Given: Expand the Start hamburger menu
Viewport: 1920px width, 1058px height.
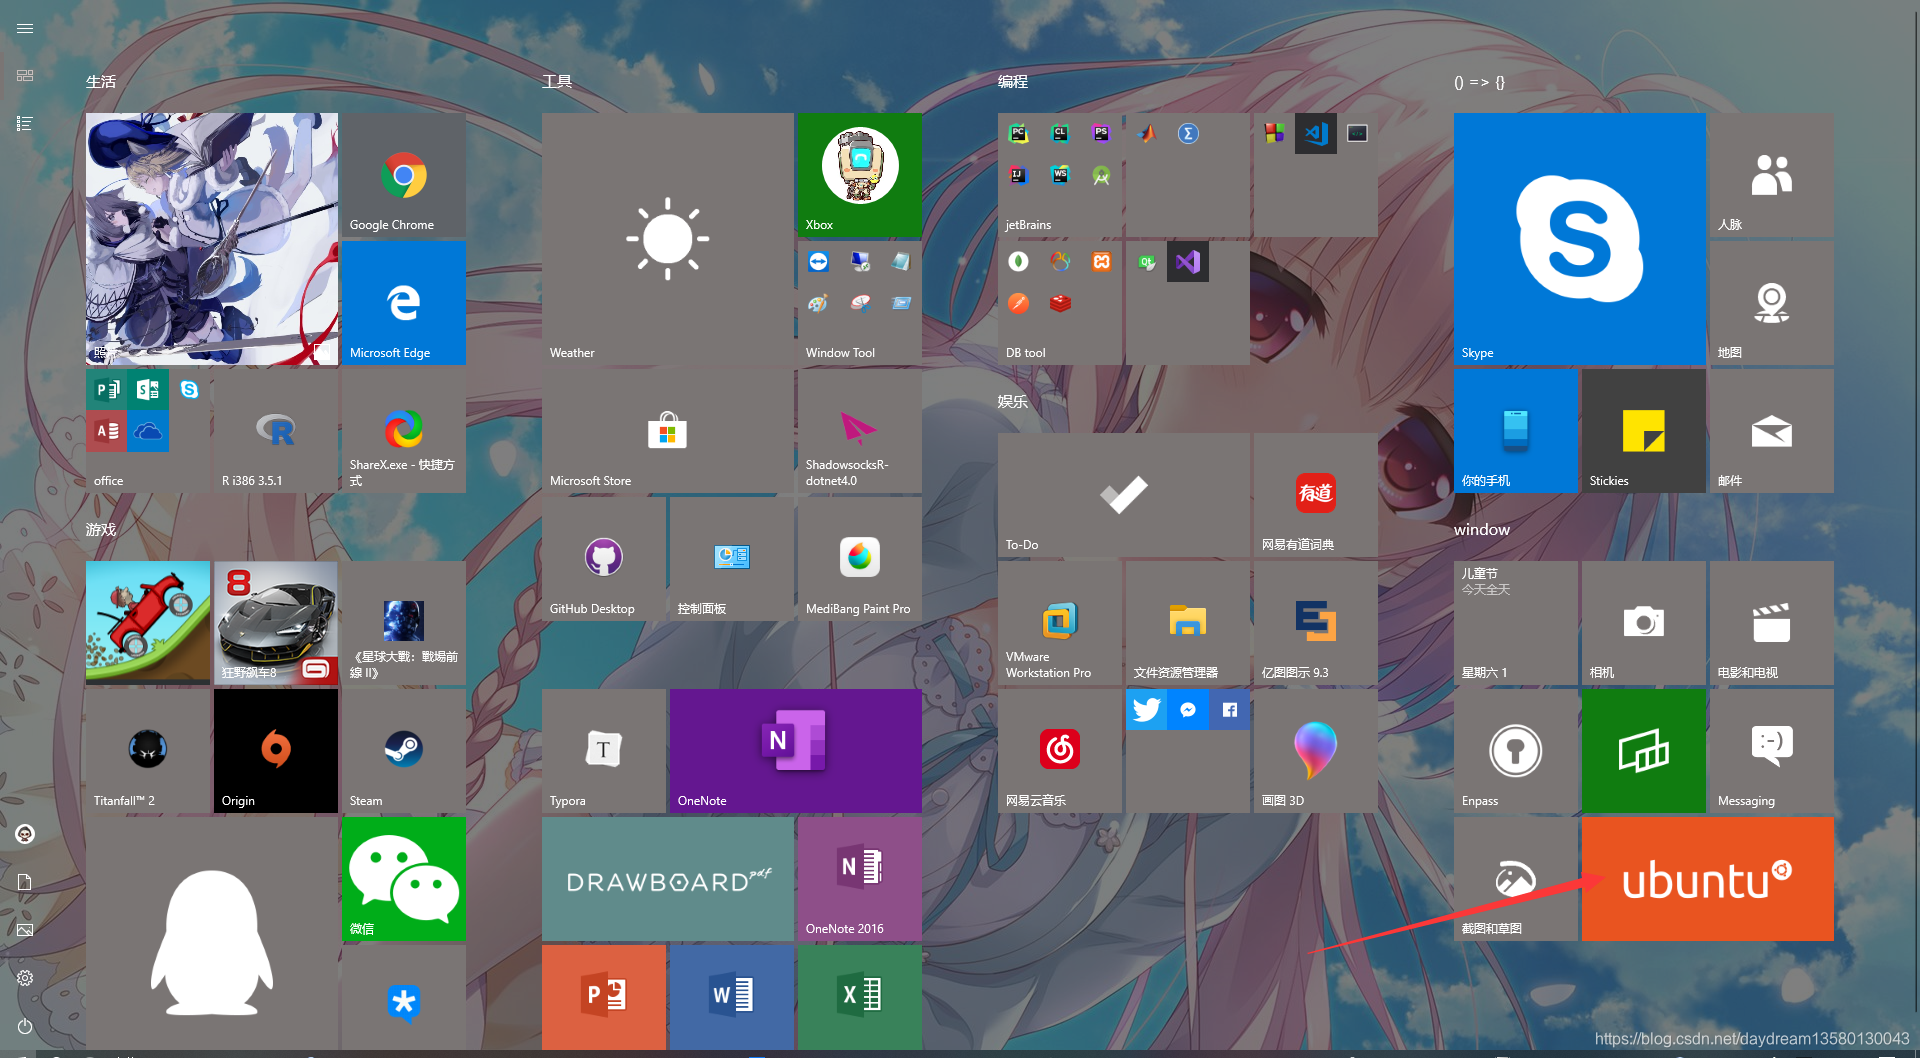Looking at the screenshot, I should click(x=25, y=28).
